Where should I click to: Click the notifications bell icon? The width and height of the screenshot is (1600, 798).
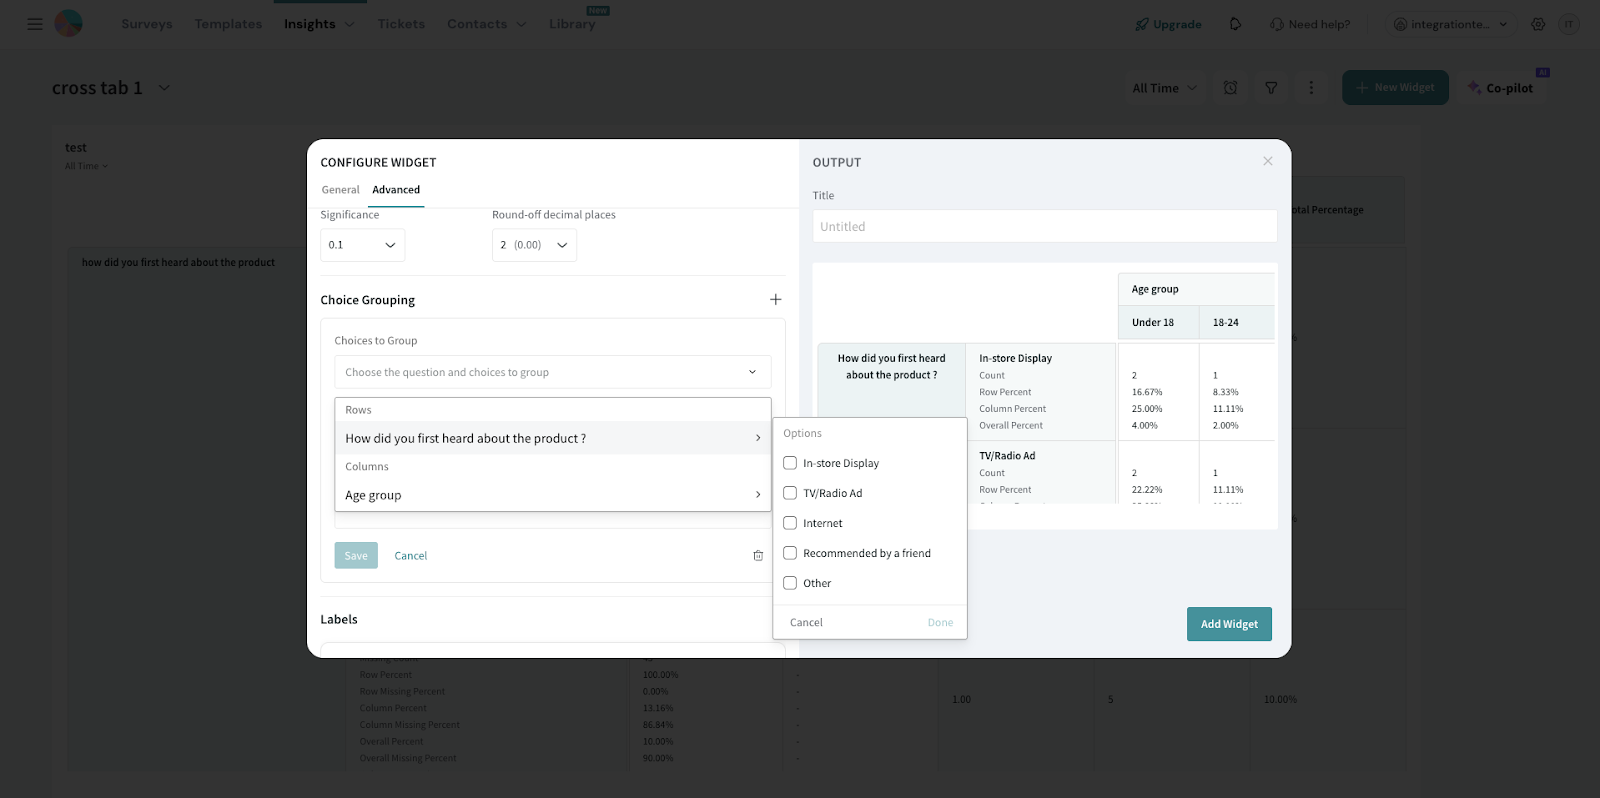(1235, 24)
